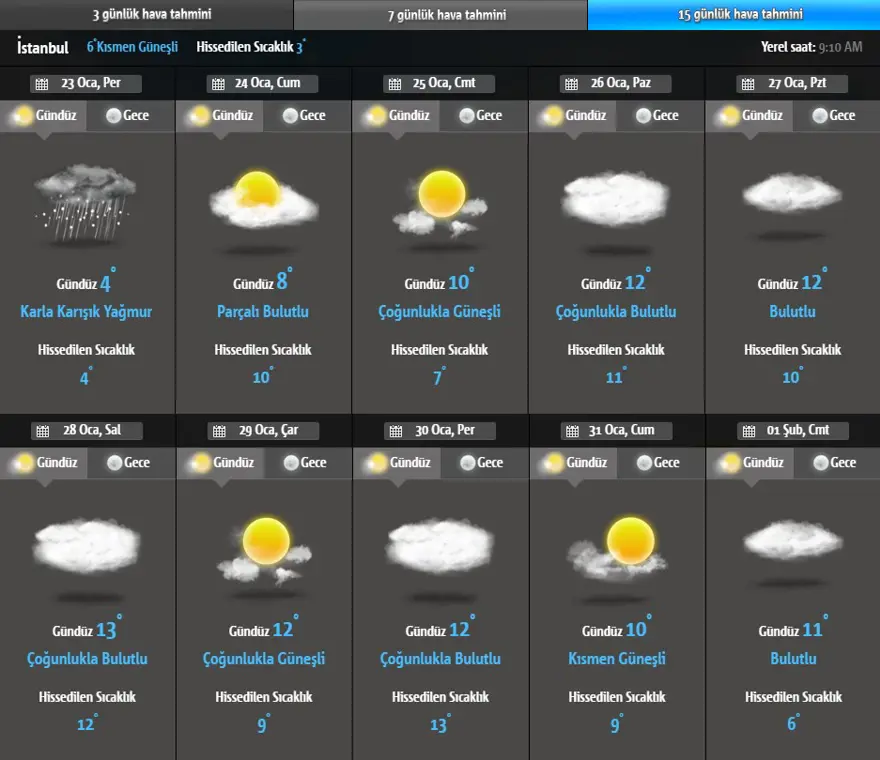Click the partly sunny icon for 31 Oca
This screenshot has height=760, width=880.
pyautogui.click(x=617, y=548)
